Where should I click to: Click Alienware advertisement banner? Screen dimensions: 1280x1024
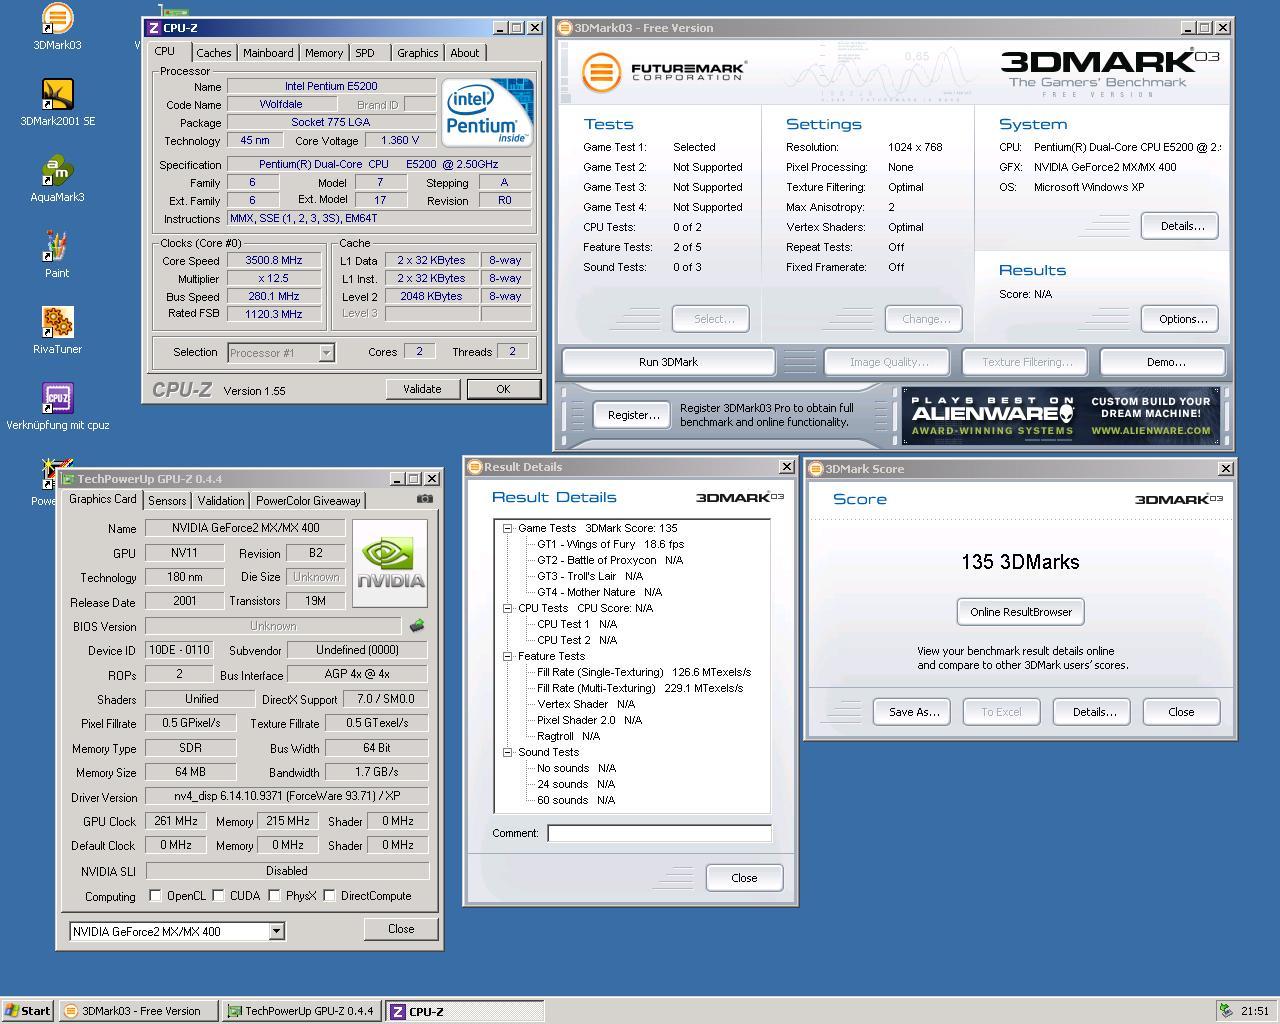tap(1061, 416)
